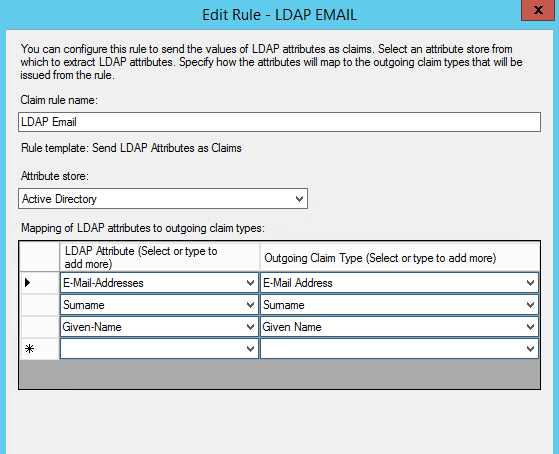Close the Edit Rule dialog
Viewport: 559px width, 454px height.
tap(538, 10)
